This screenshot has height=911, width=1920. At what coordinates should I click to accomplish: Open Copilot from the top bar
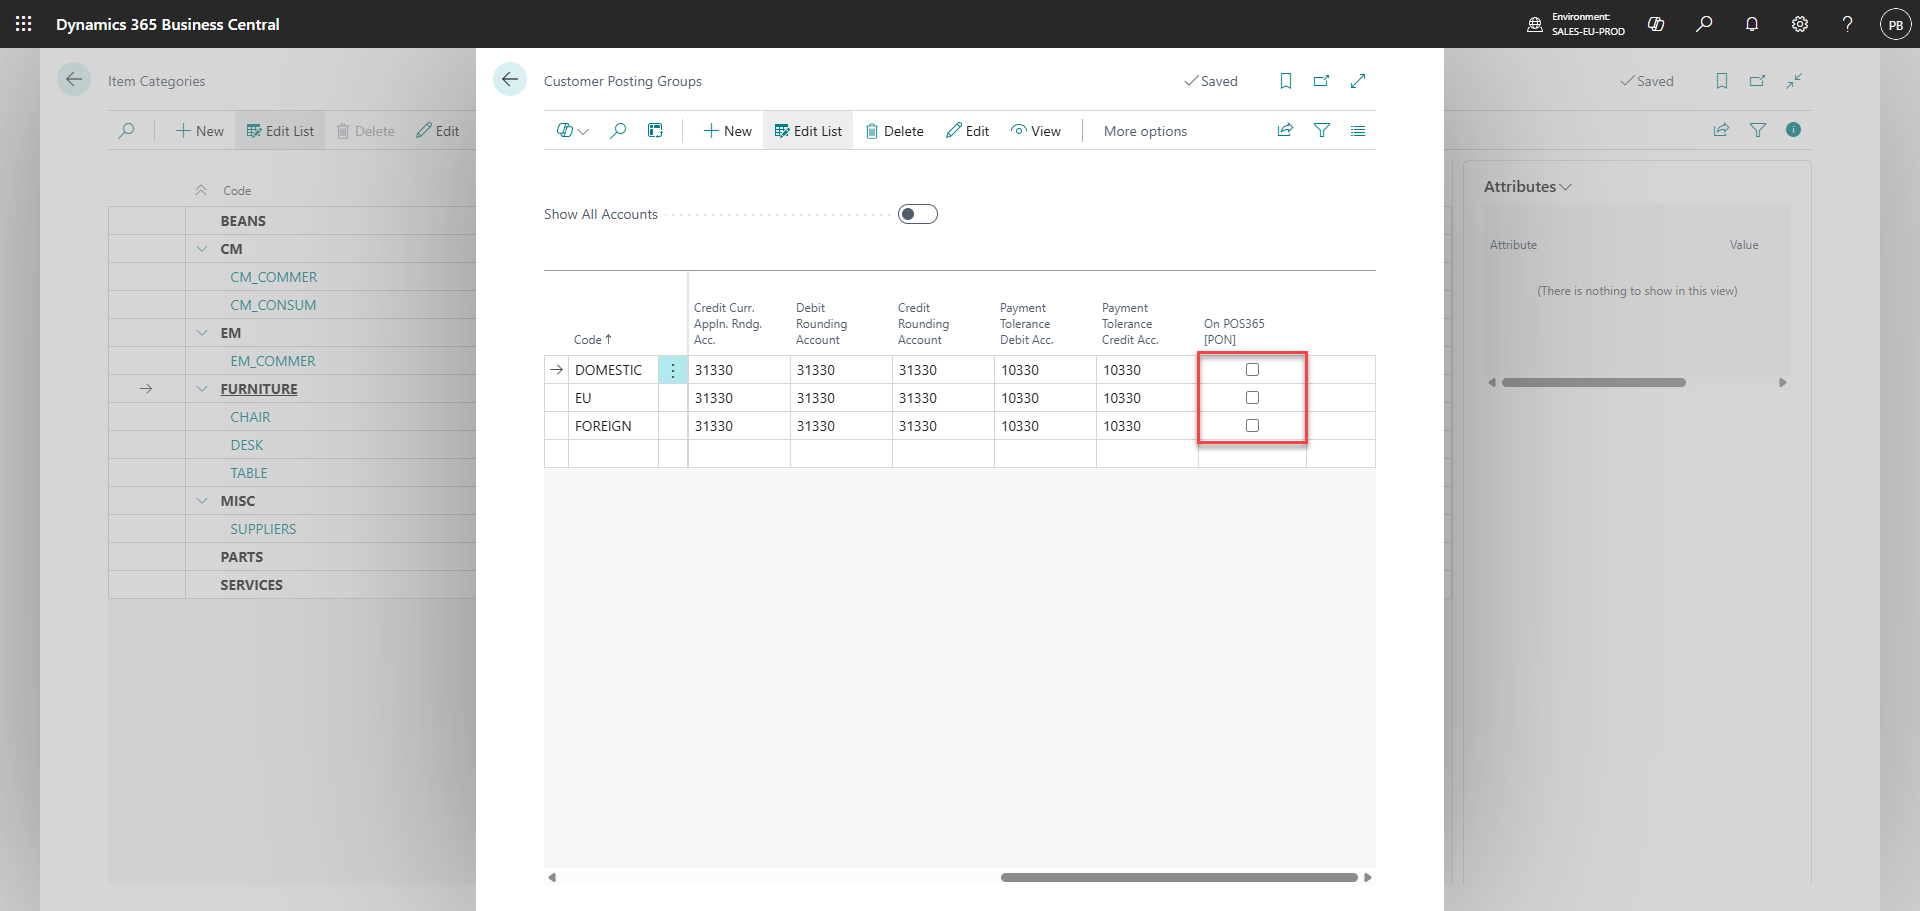click(x=1656, y=24)
